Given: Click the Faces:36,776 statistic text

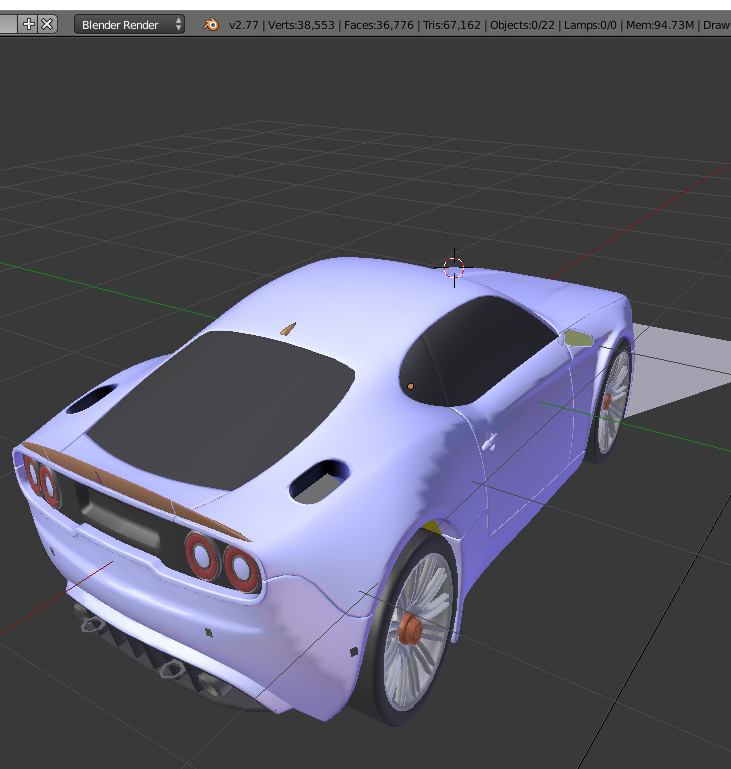Looking at the screenshot, I should [x=378, y=25].
